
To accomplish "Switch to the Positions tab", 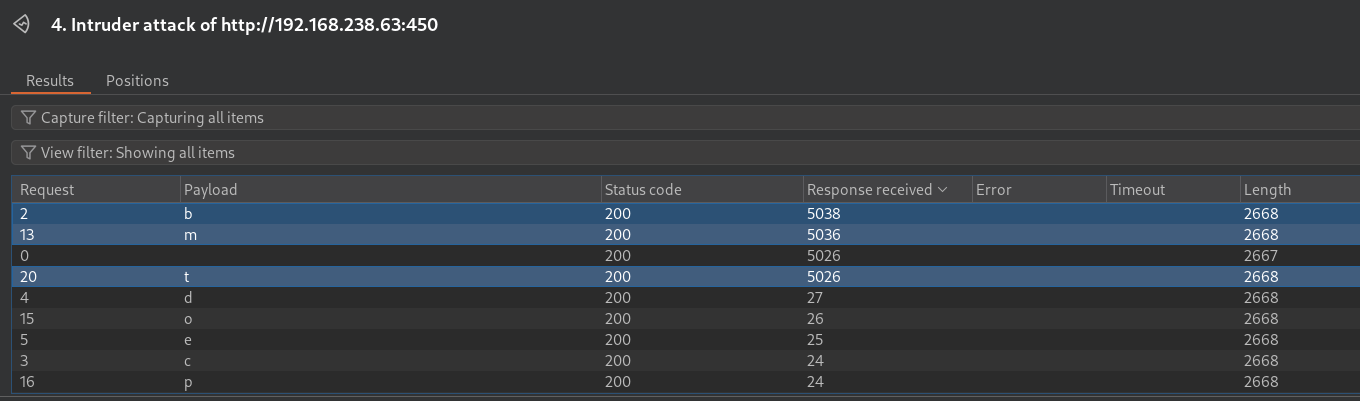I will click(x=137, y=81).
